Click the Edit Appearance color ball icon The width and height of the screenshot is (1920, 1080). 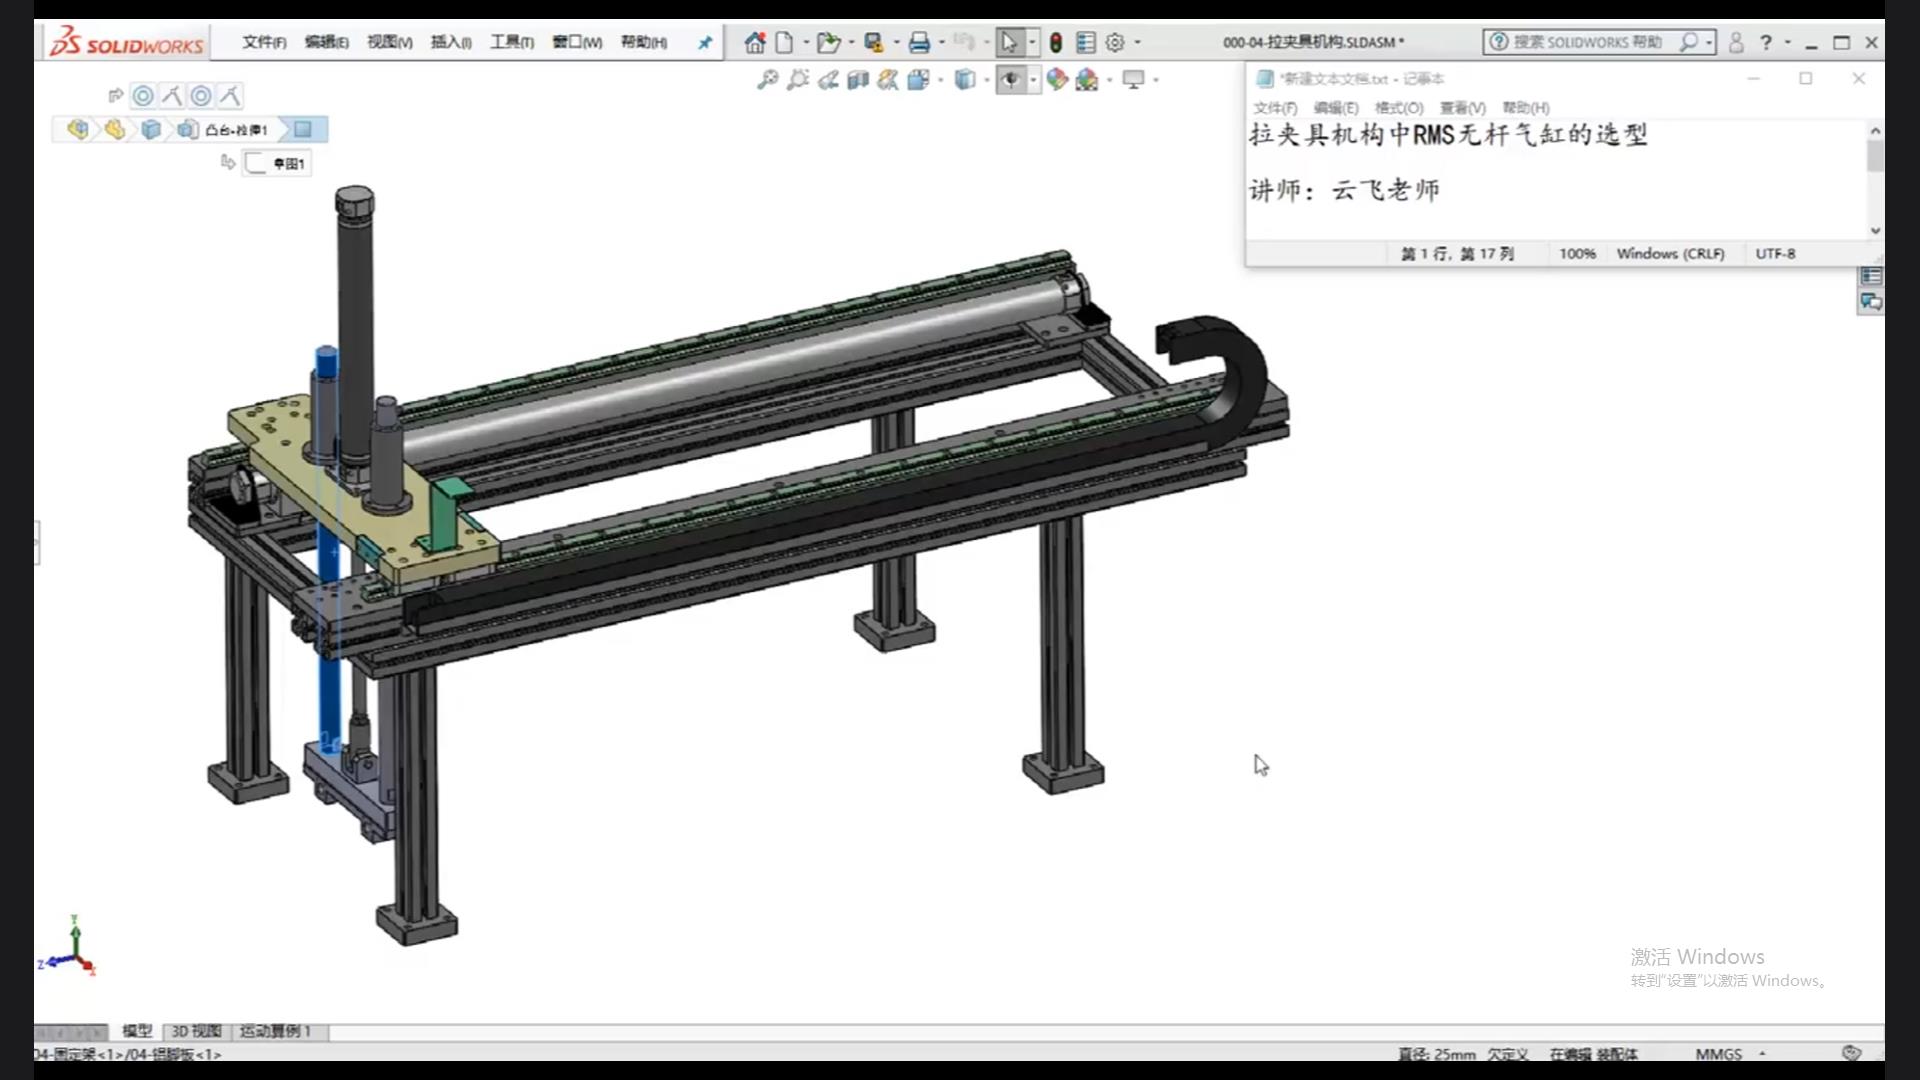(1057, 79)
